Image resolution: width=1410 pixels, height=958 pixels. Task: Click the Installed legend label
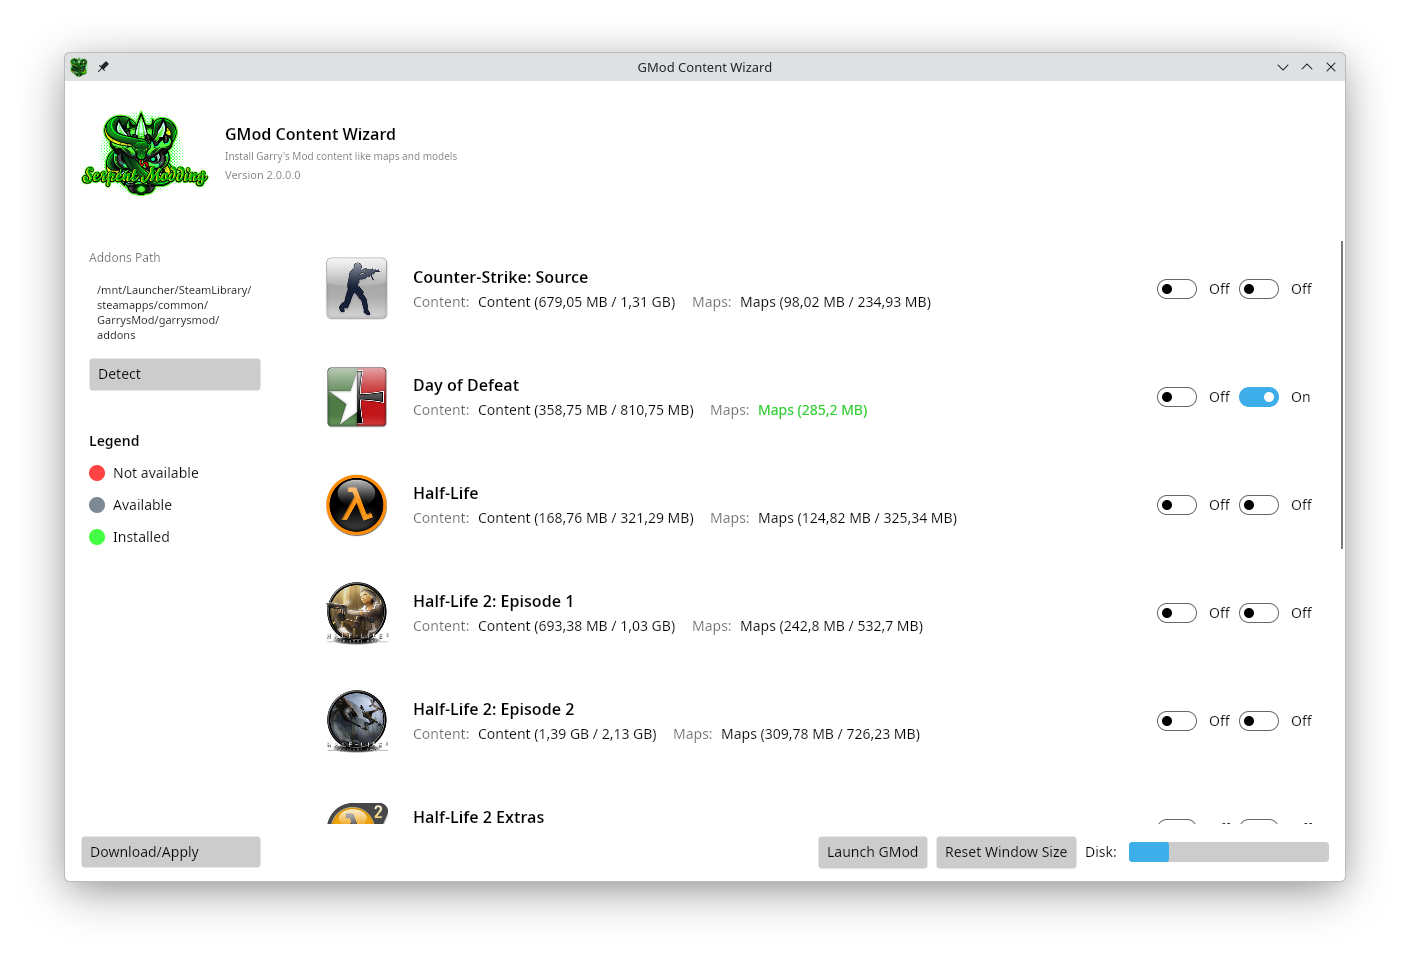[x=141, y=537]
